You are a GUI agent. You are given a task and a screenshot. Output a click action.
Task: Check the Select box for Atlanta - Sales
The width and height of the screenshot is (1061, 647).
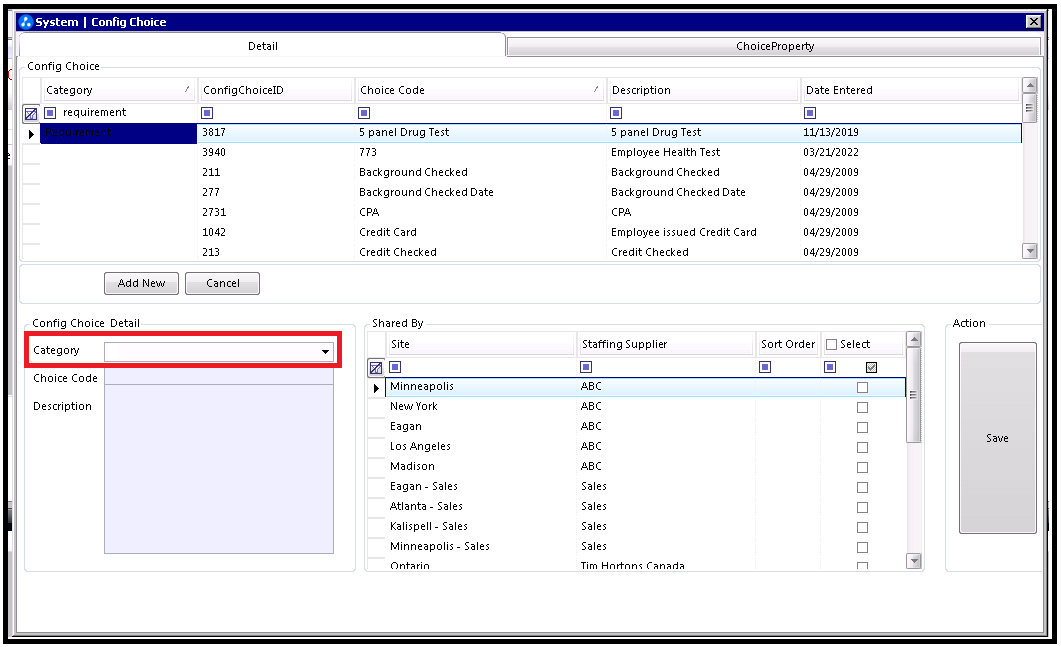point(862,508)
